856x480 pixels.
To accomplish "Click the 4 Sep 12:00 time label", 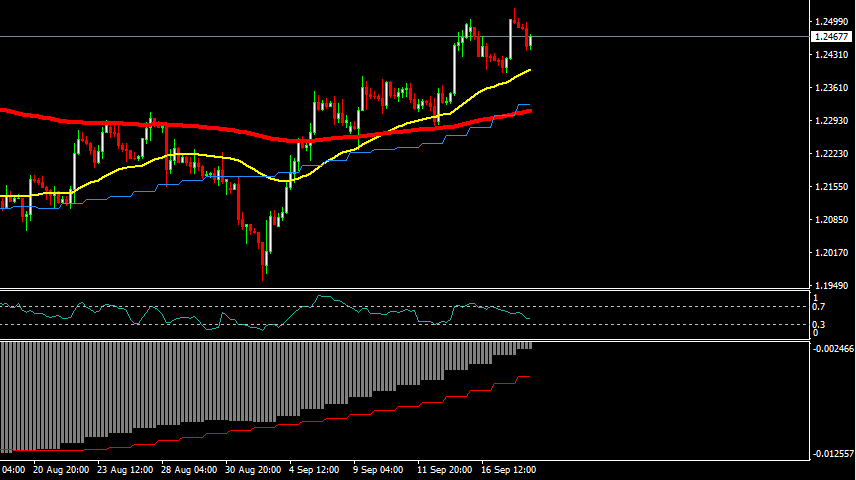I will coord(314,470).
